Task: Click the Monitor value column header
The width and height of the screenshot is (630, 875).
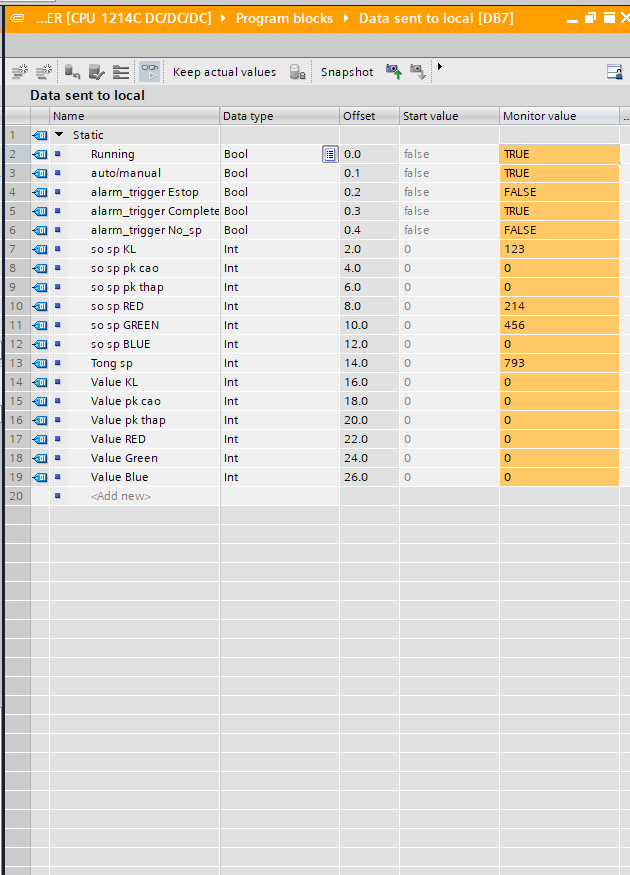Action: tap(559, 116)
